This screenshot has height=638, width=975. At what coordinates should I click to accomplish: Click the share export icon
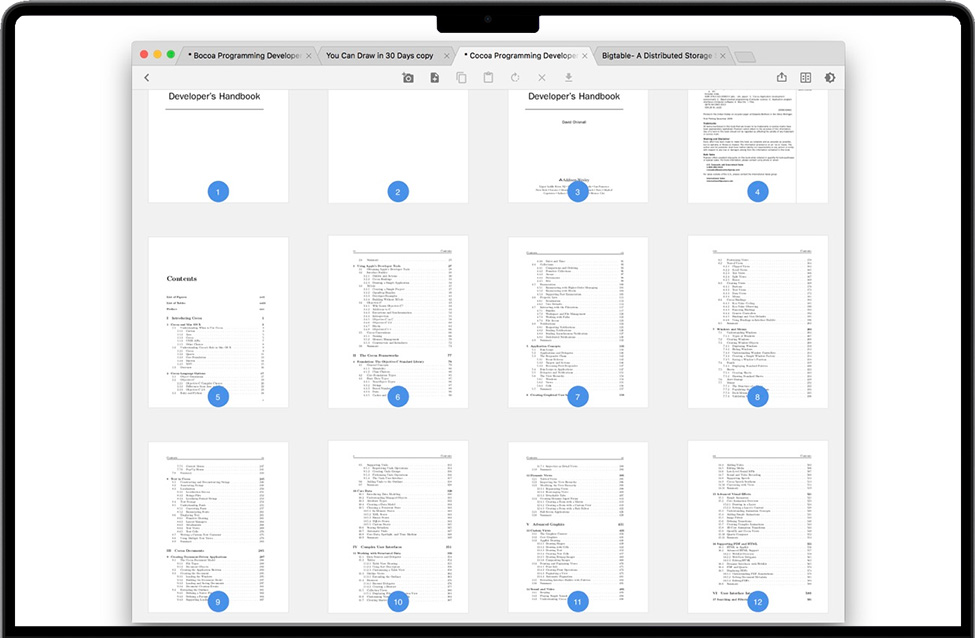(x=782, y=77)
